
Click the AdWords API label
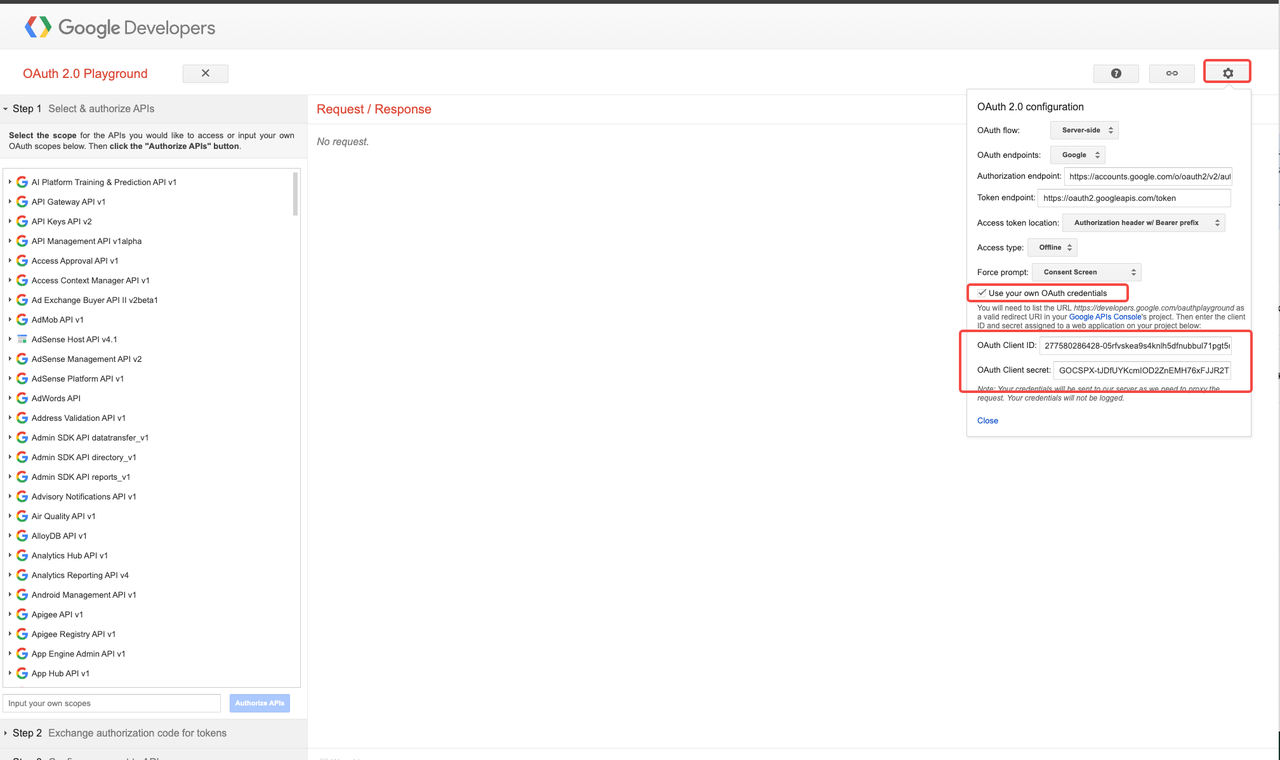point(56,398)
